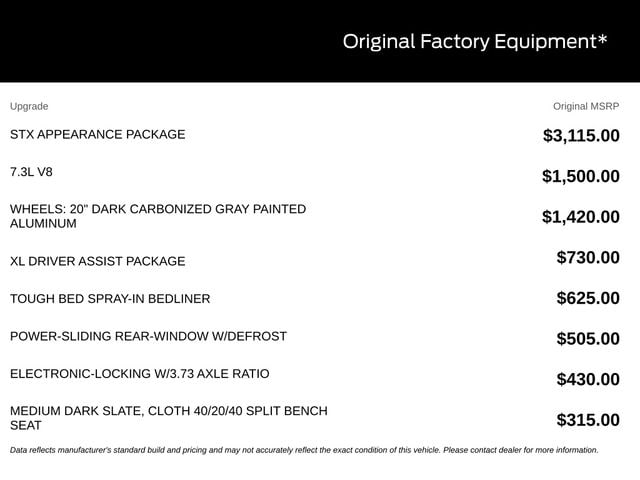The width and height of the screenshot is (640, 480).
Task: Click STX Appearance Package entry
Action: pos(98,134)
